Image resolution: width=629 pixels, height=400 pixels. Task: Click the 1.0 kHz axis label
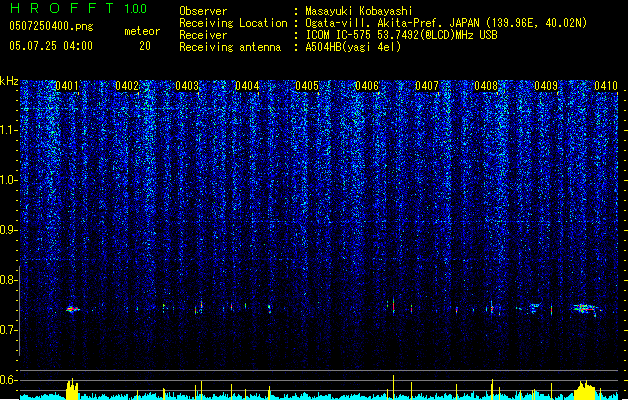tap(8, 180)
